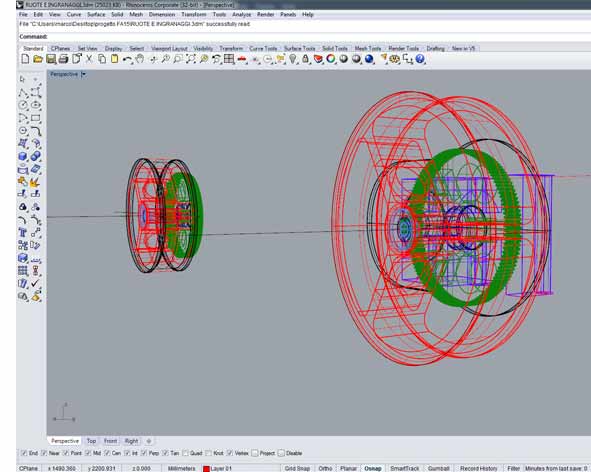Open the Perspective viewport dropdown arrow
Screen dimensions: 591x472
click(83, 74)
